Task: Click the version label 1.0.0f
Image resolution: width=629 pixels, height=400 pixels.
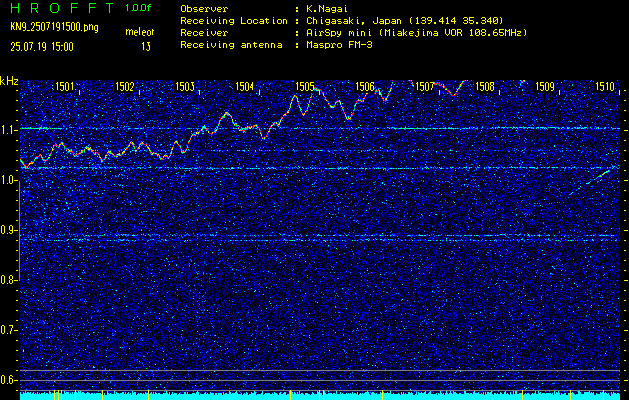Action: pyautogui.click(x=138, y=8)
